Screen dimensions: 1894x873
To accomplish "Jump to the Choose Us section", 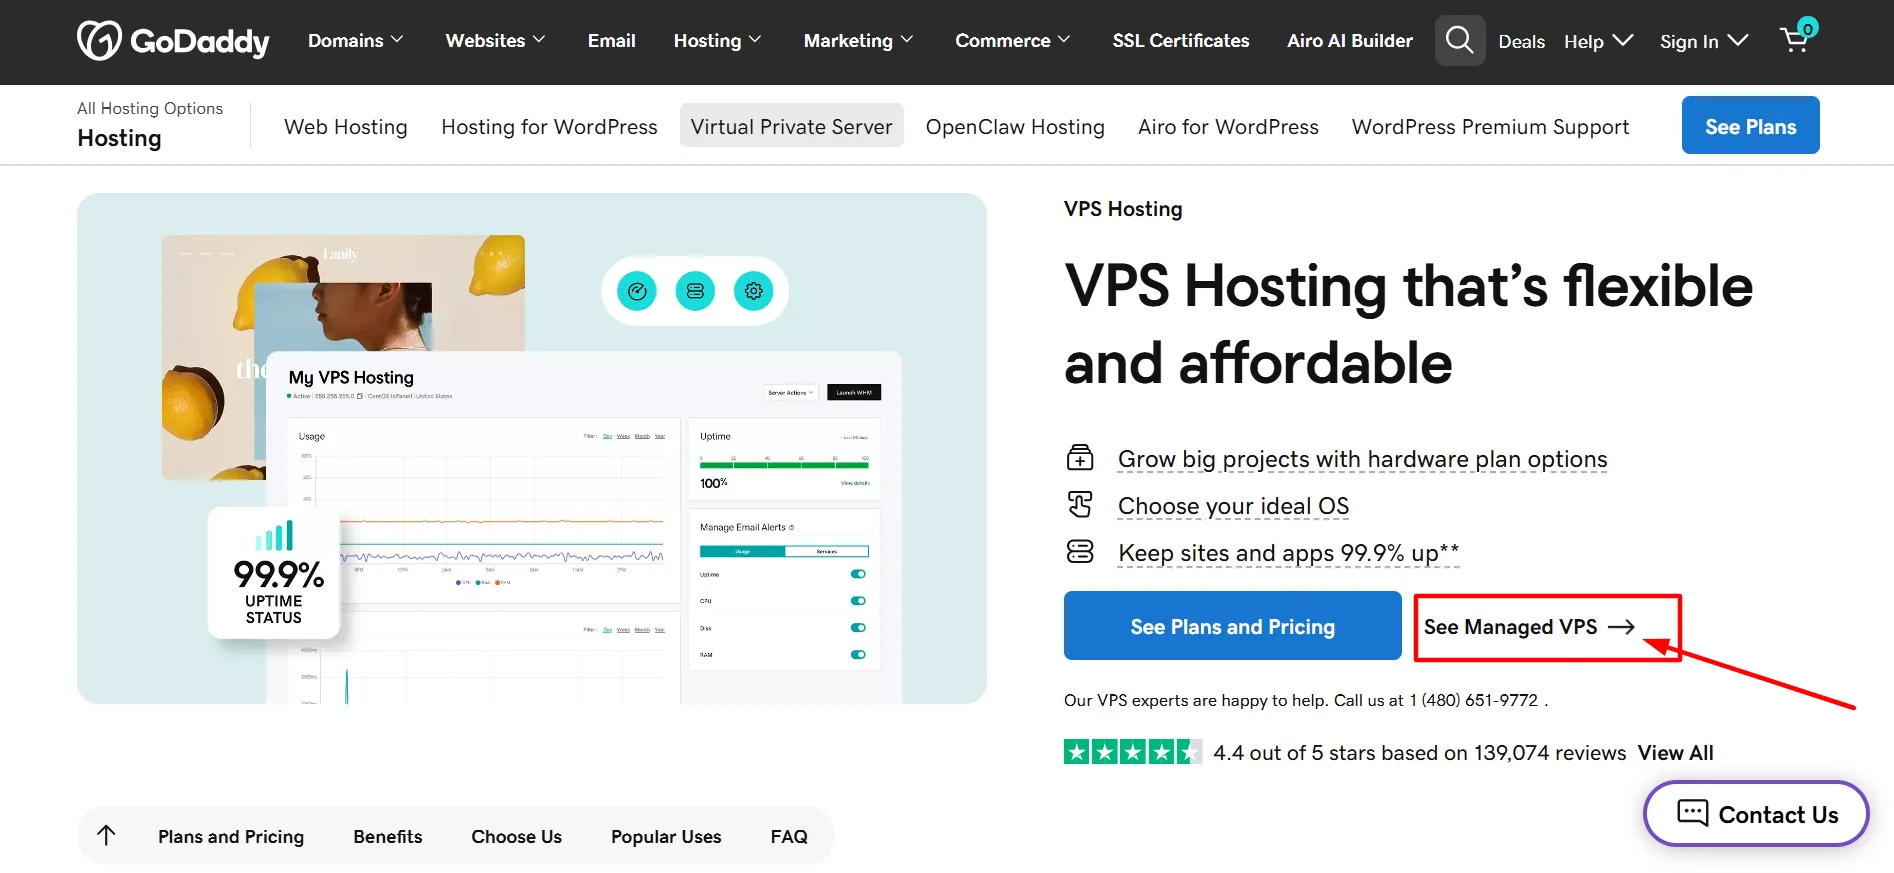I will pos(517,837).
